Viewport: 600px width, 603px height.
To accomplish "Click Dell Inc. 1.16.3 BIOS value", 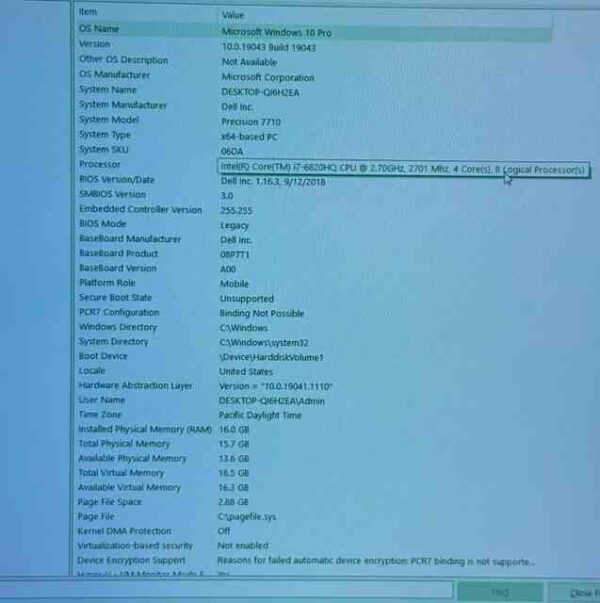I will (273, 182).
